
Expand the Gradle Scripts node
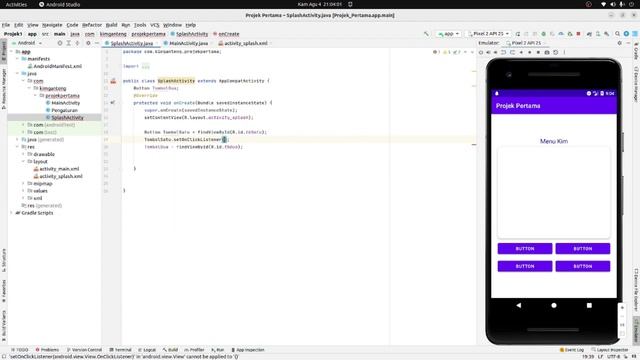pyautogui.click(x=11, y=213)
